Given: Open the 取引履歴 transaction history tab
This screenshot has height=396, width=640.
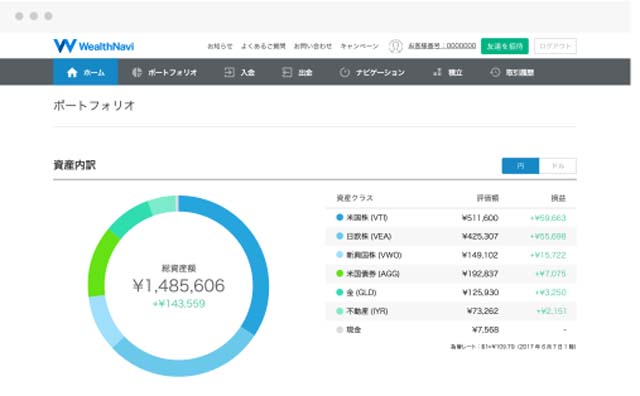Looking at the screenshot, I should (512, 72).
